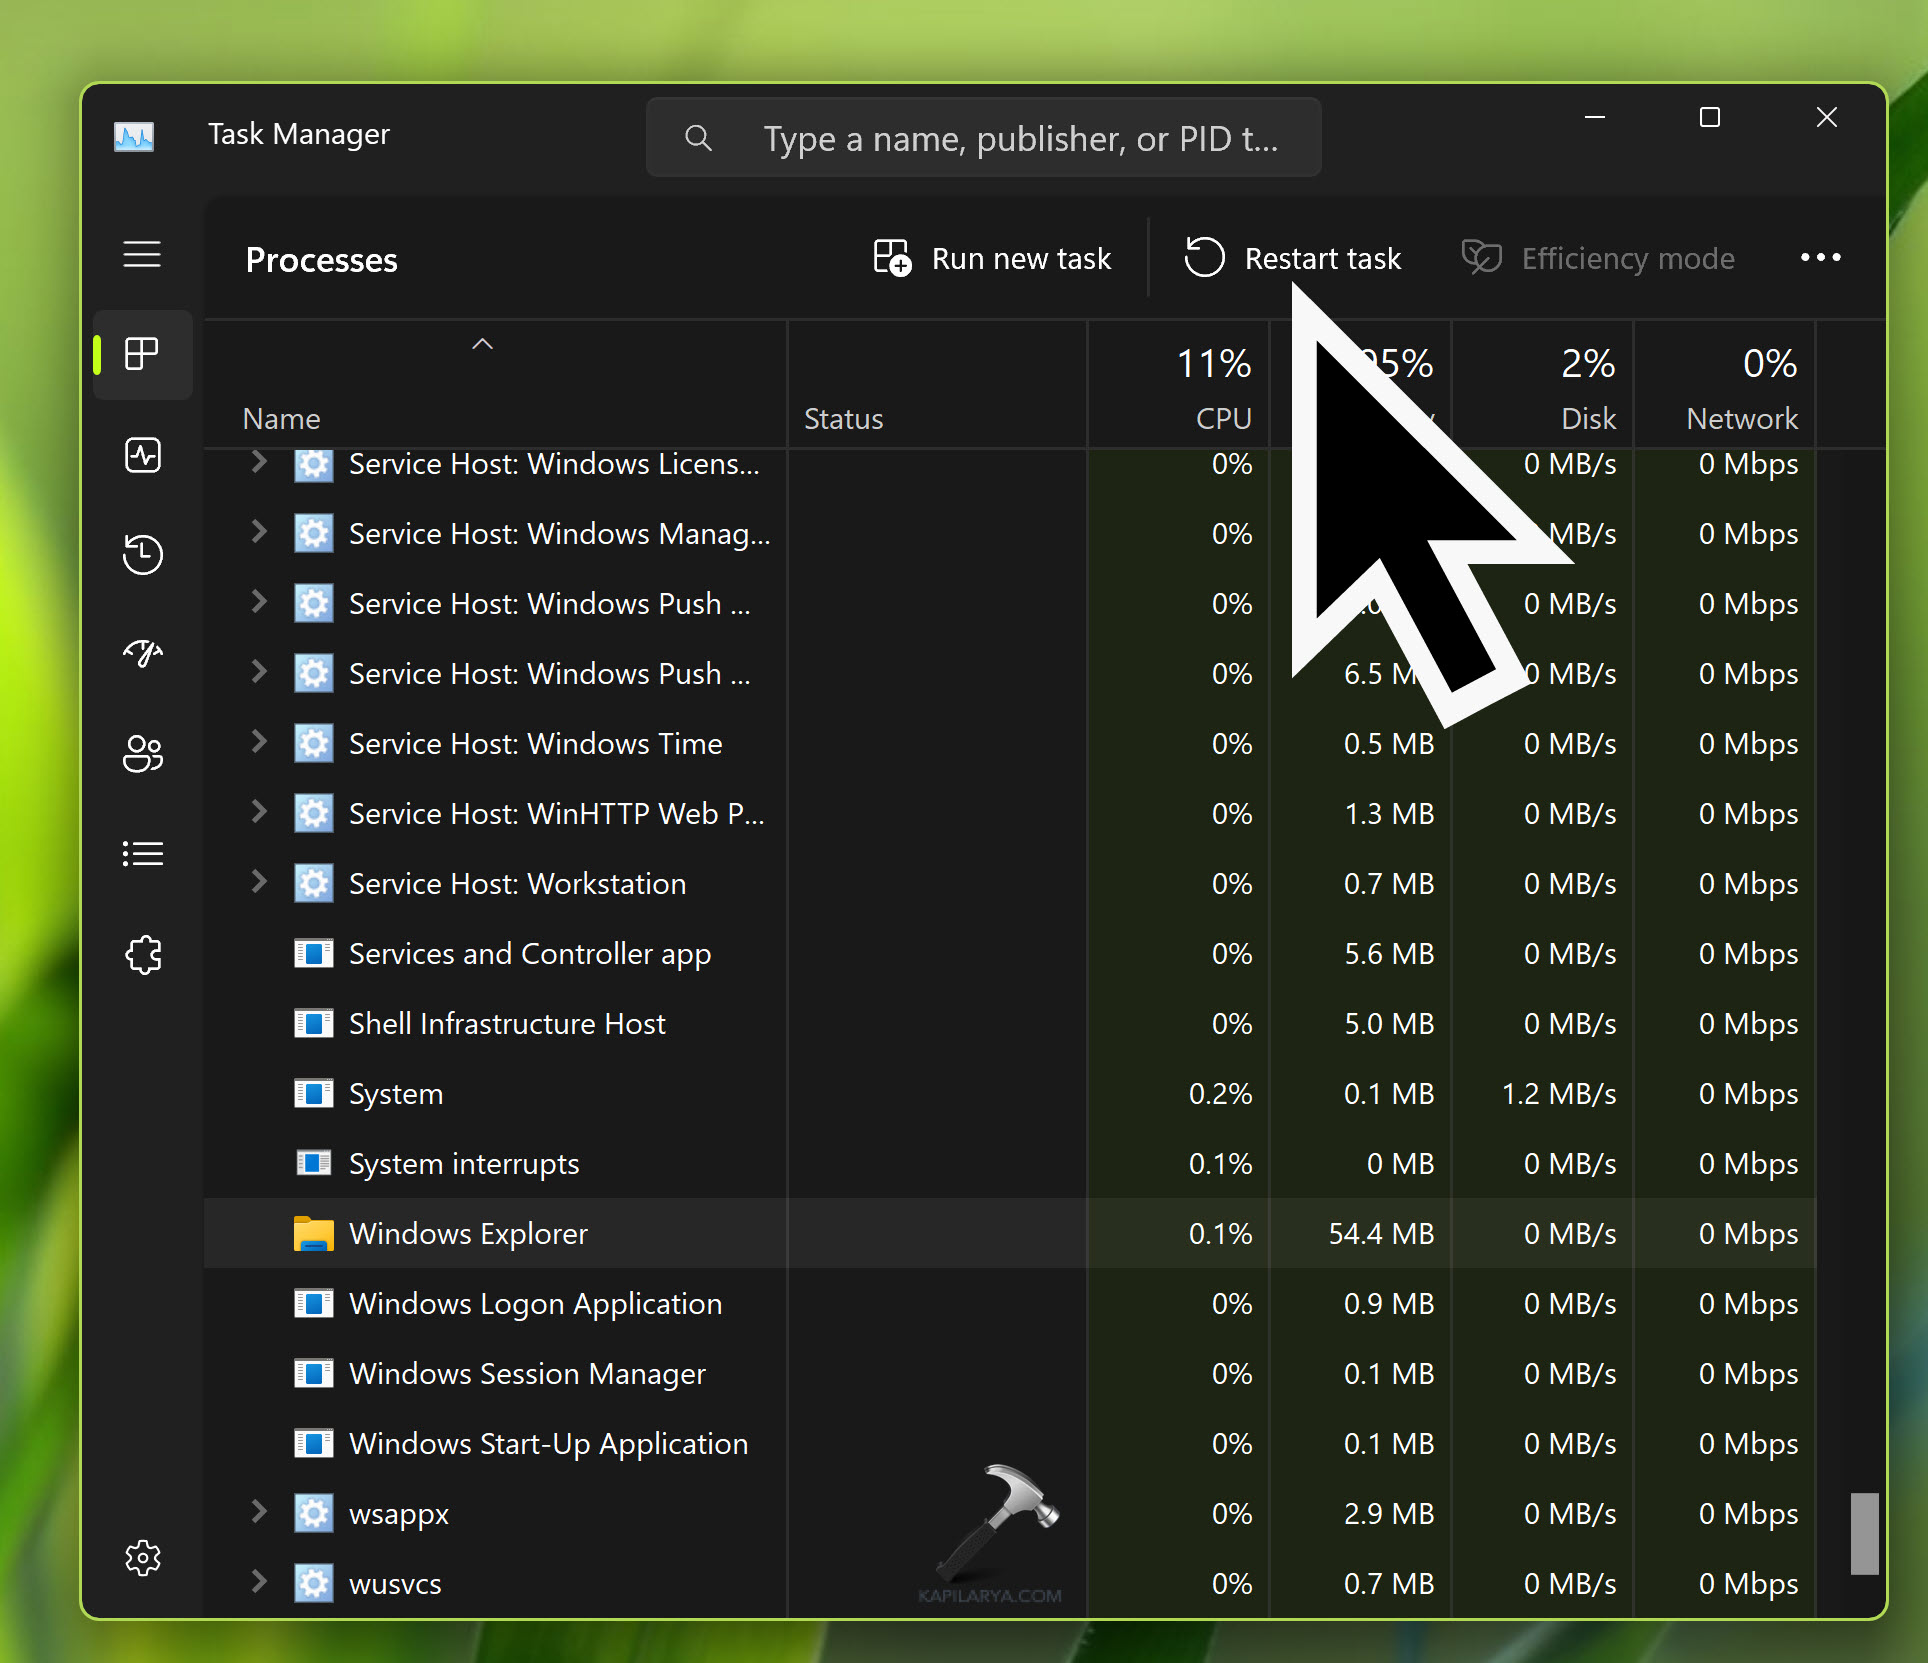The width and height of the screenshot is (1928, 1663).
Task: Expand Service Host: Workstation
Action: tap(259, 882)
